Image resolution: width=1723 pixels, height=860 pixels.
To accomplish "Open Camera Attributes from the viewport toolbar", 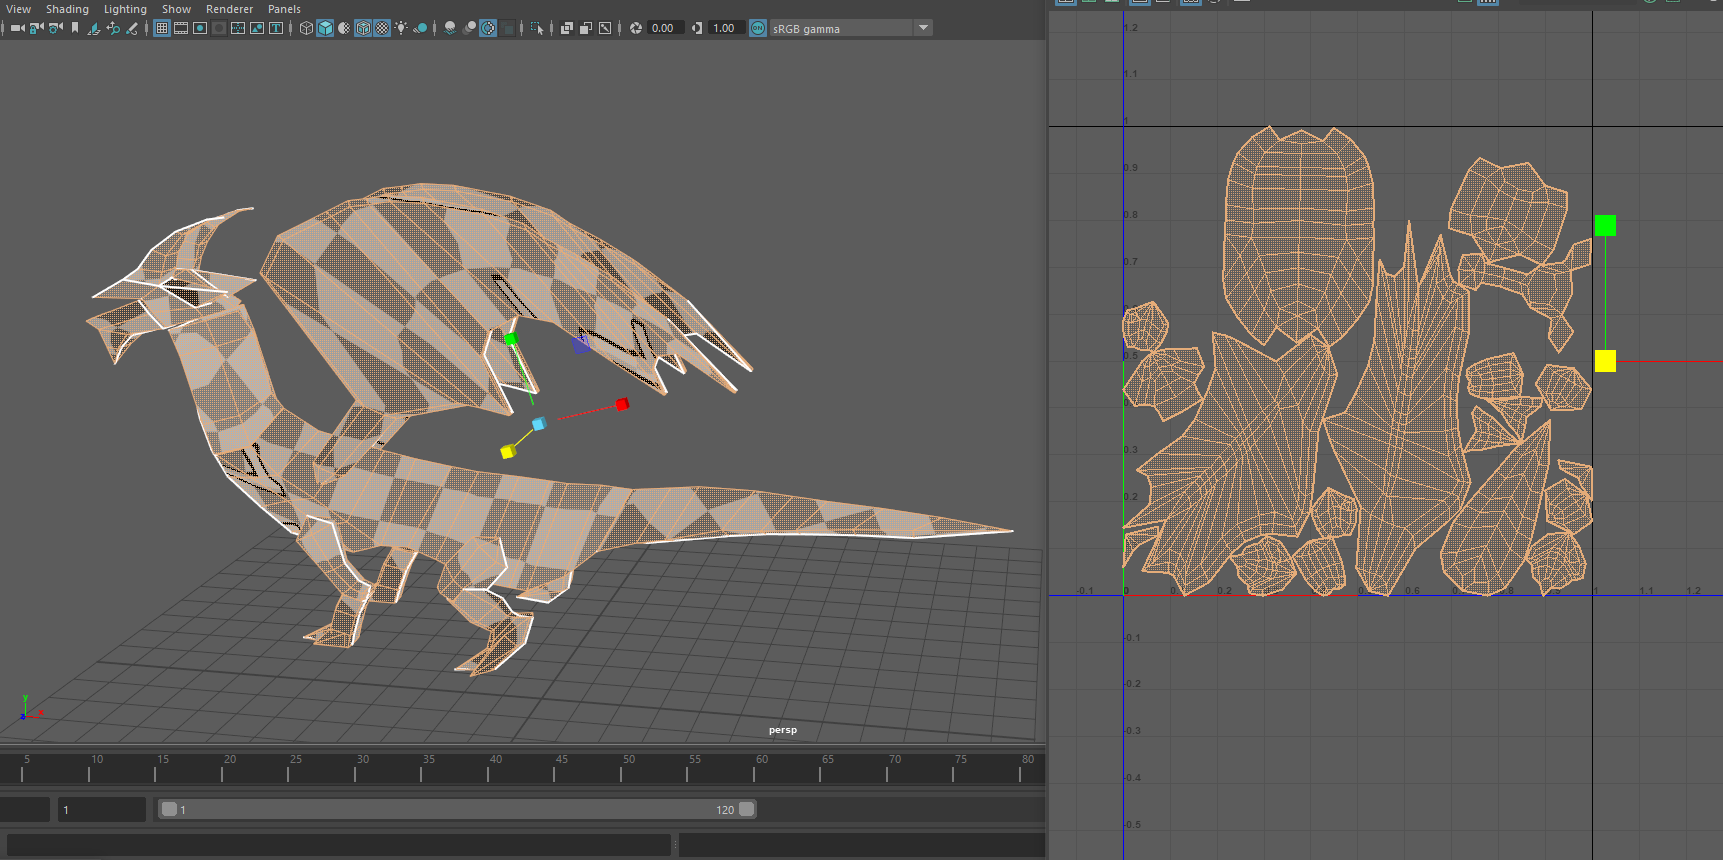I will point(55,28).
